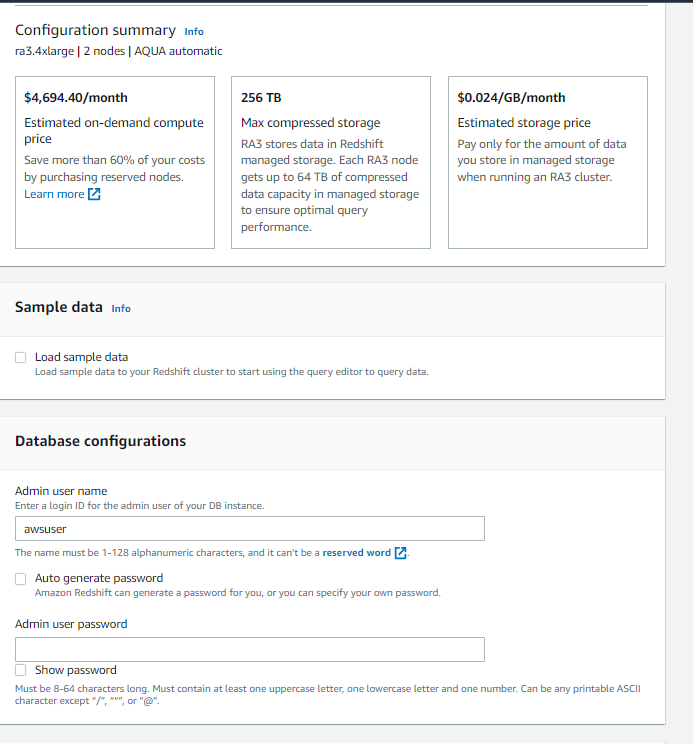This screenshot has width=693, height=744.
Task: Click the Admin user password label
Action: [x=71, y=624]
